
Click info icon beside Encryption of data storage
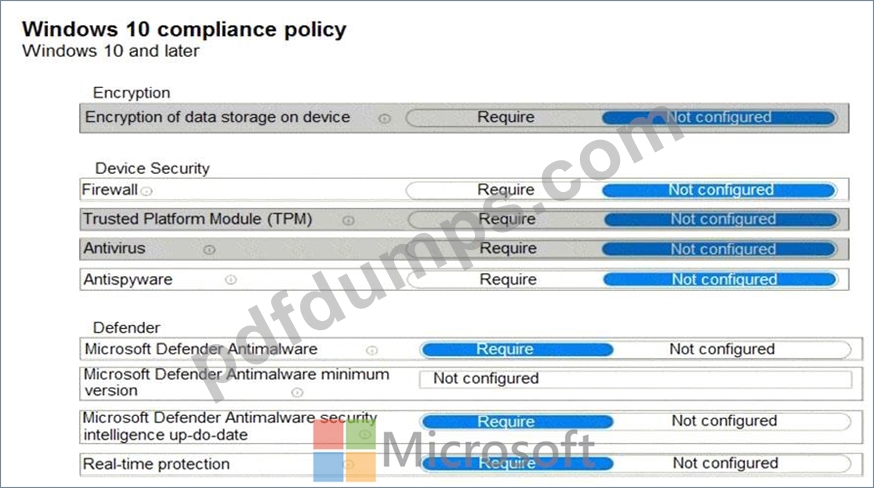[384, 118]
